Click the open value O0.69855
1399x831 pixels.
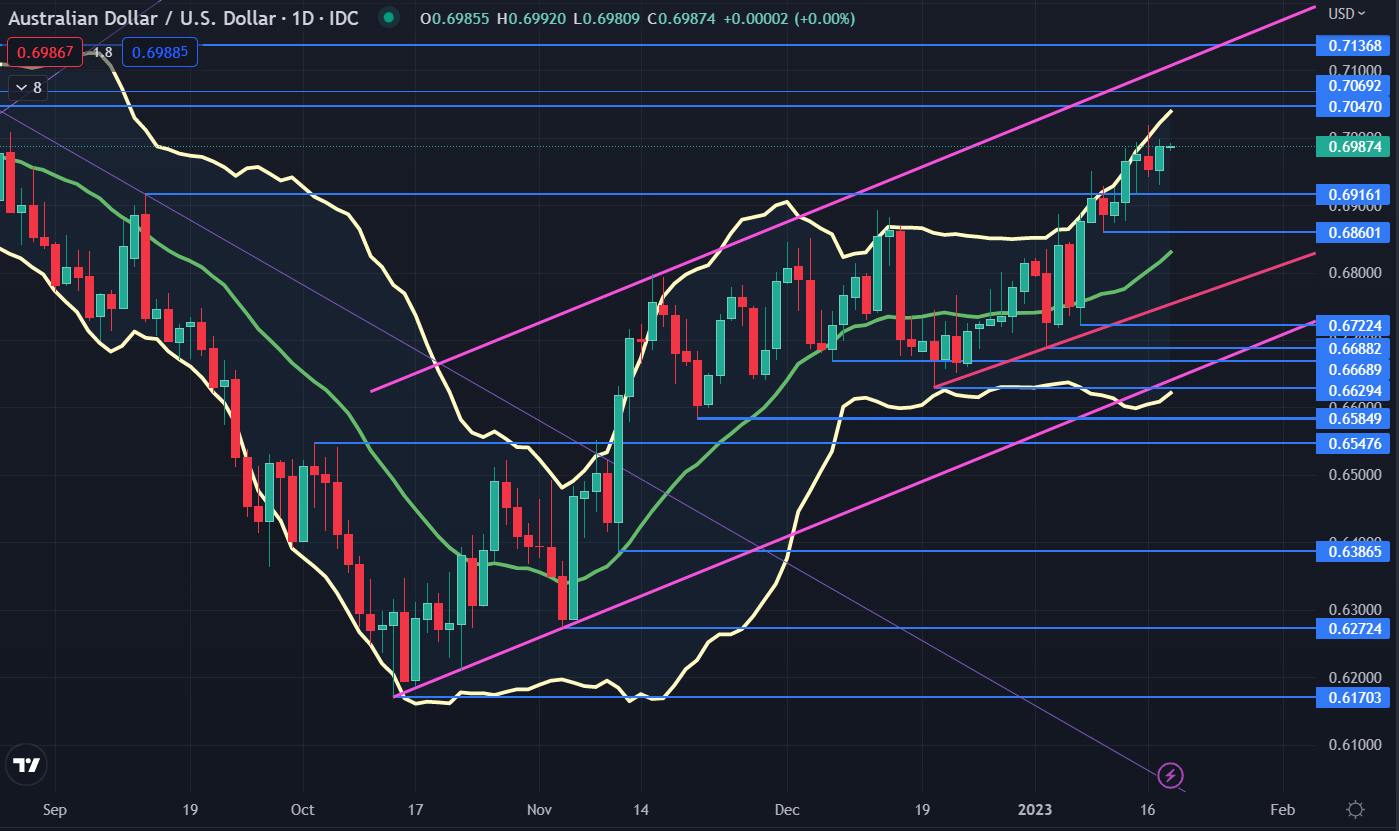point(453,19)
